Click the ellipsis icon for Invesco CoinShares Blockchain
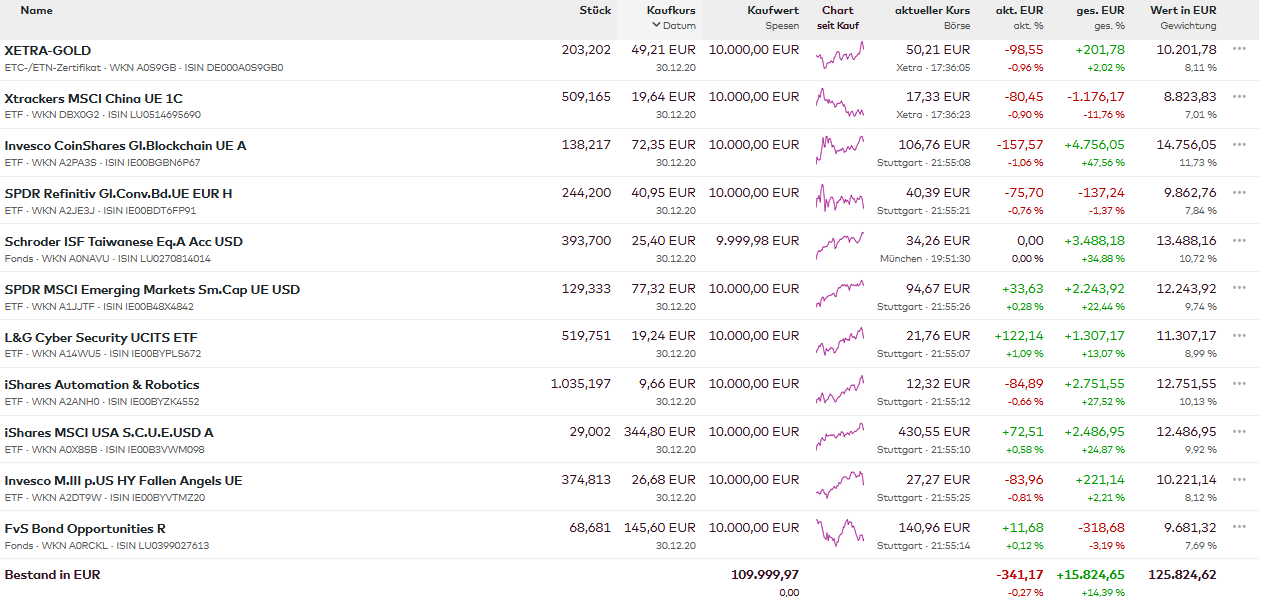The height and width of the screenshot is (602, 1270). pyautogui.click(x=1239, y=144)
